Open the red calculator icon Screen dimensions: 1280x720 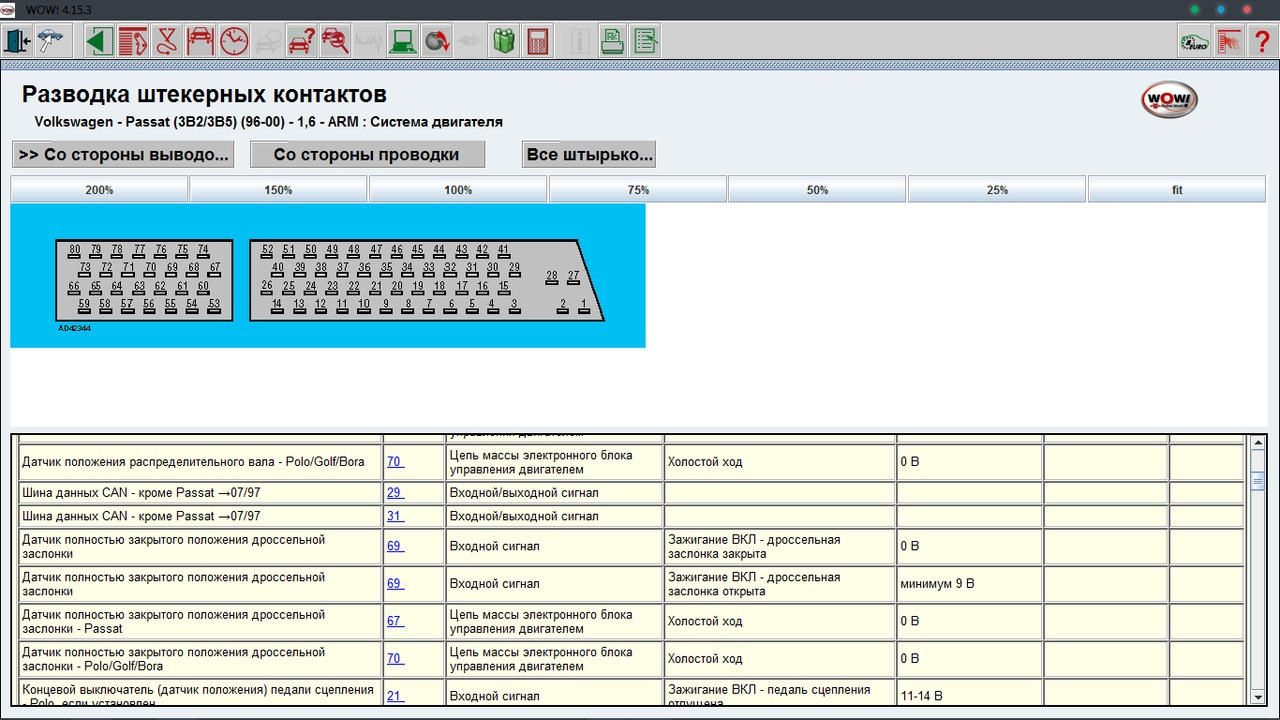click(538, 41)
